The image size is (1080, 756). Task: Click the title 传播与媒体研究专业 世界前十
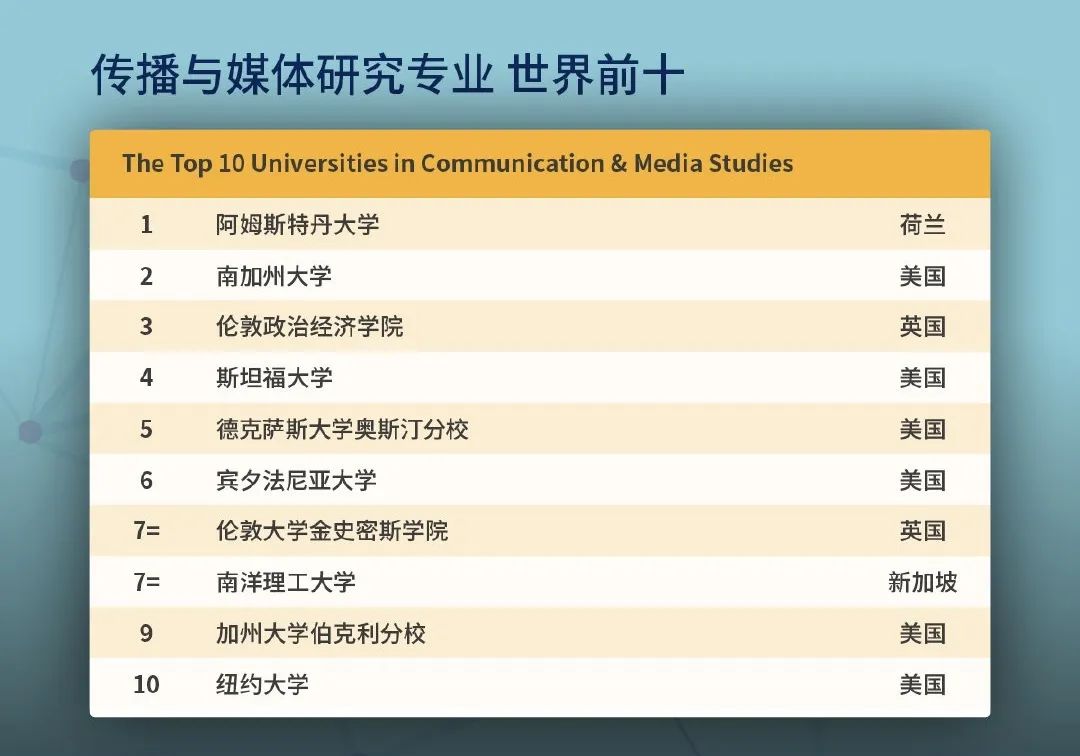click(x=387, y=75)
